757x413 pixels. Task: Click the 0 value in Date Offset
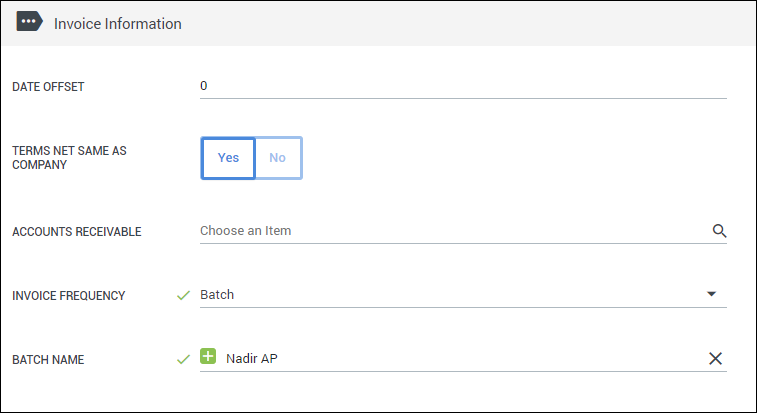coord(204,85)
